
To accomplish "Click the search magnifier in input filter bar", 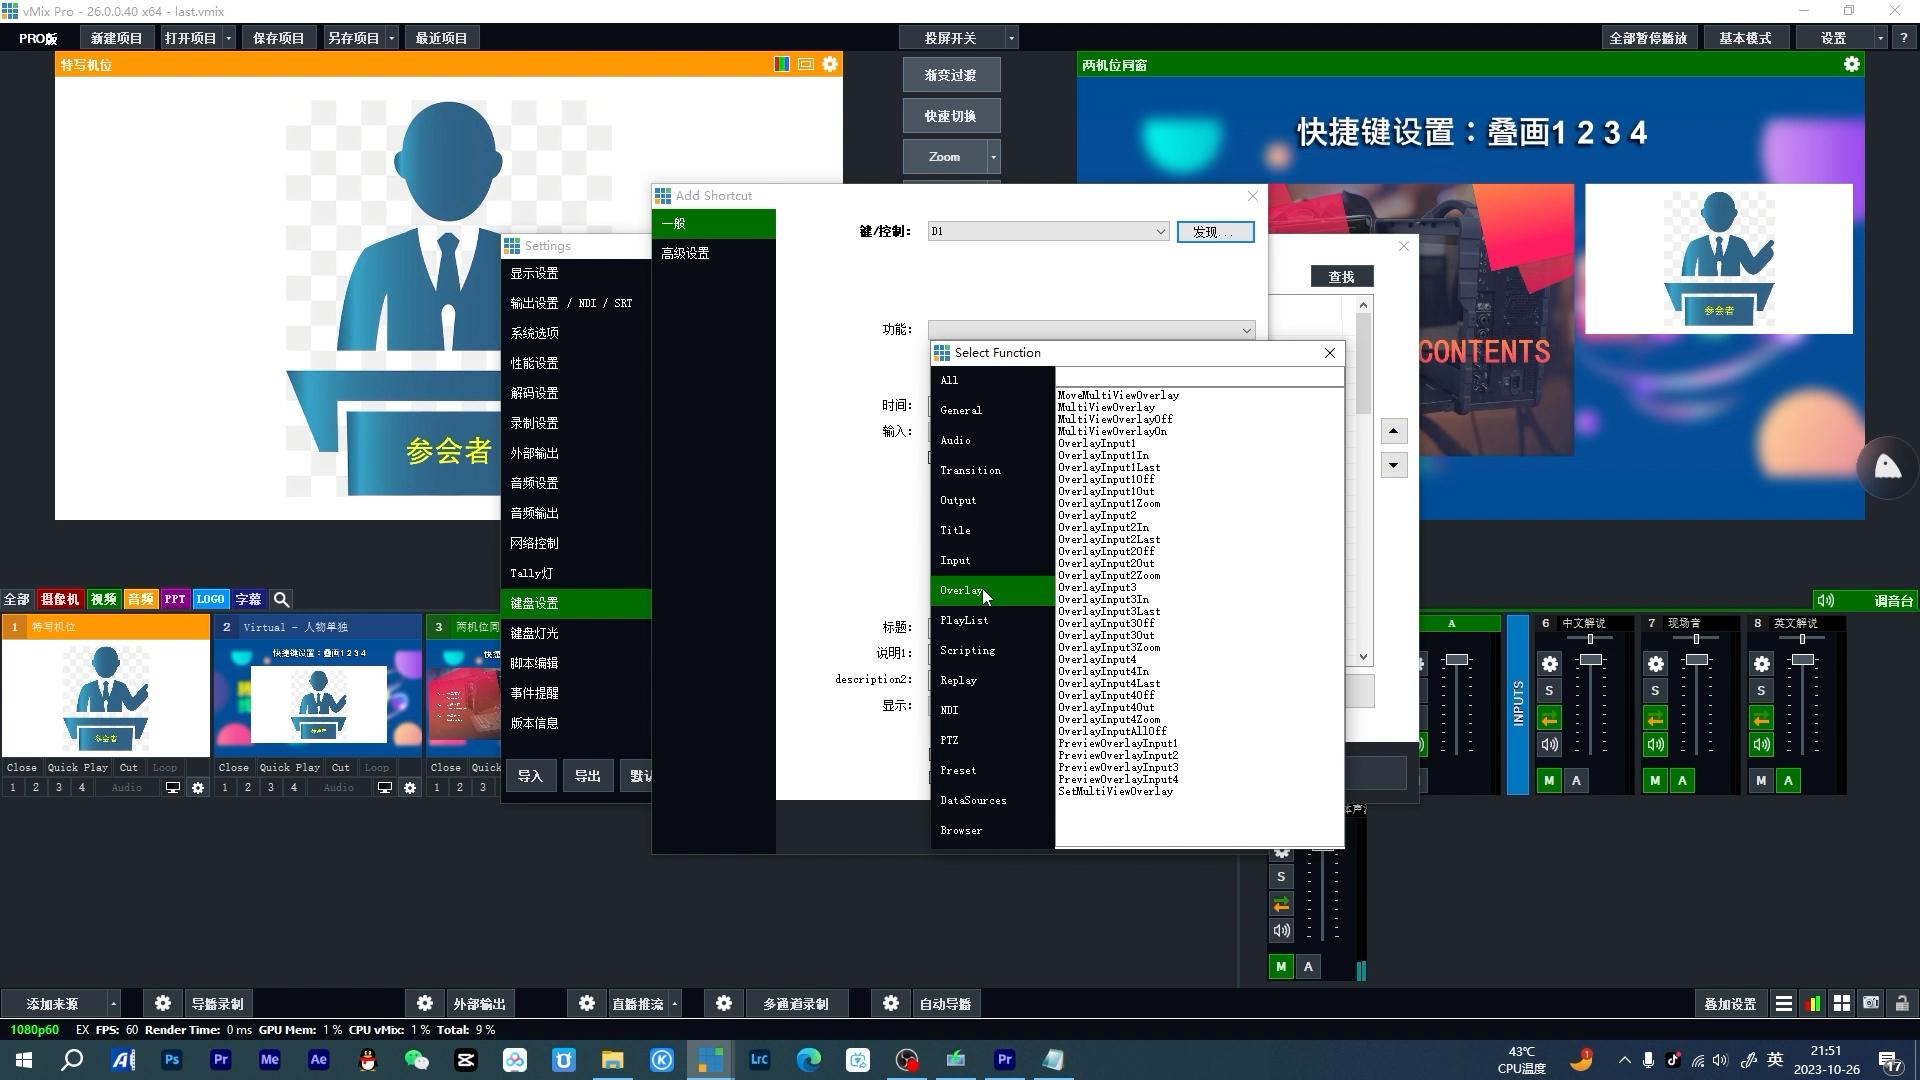I will pyautogui.click(x=281, y=599).
